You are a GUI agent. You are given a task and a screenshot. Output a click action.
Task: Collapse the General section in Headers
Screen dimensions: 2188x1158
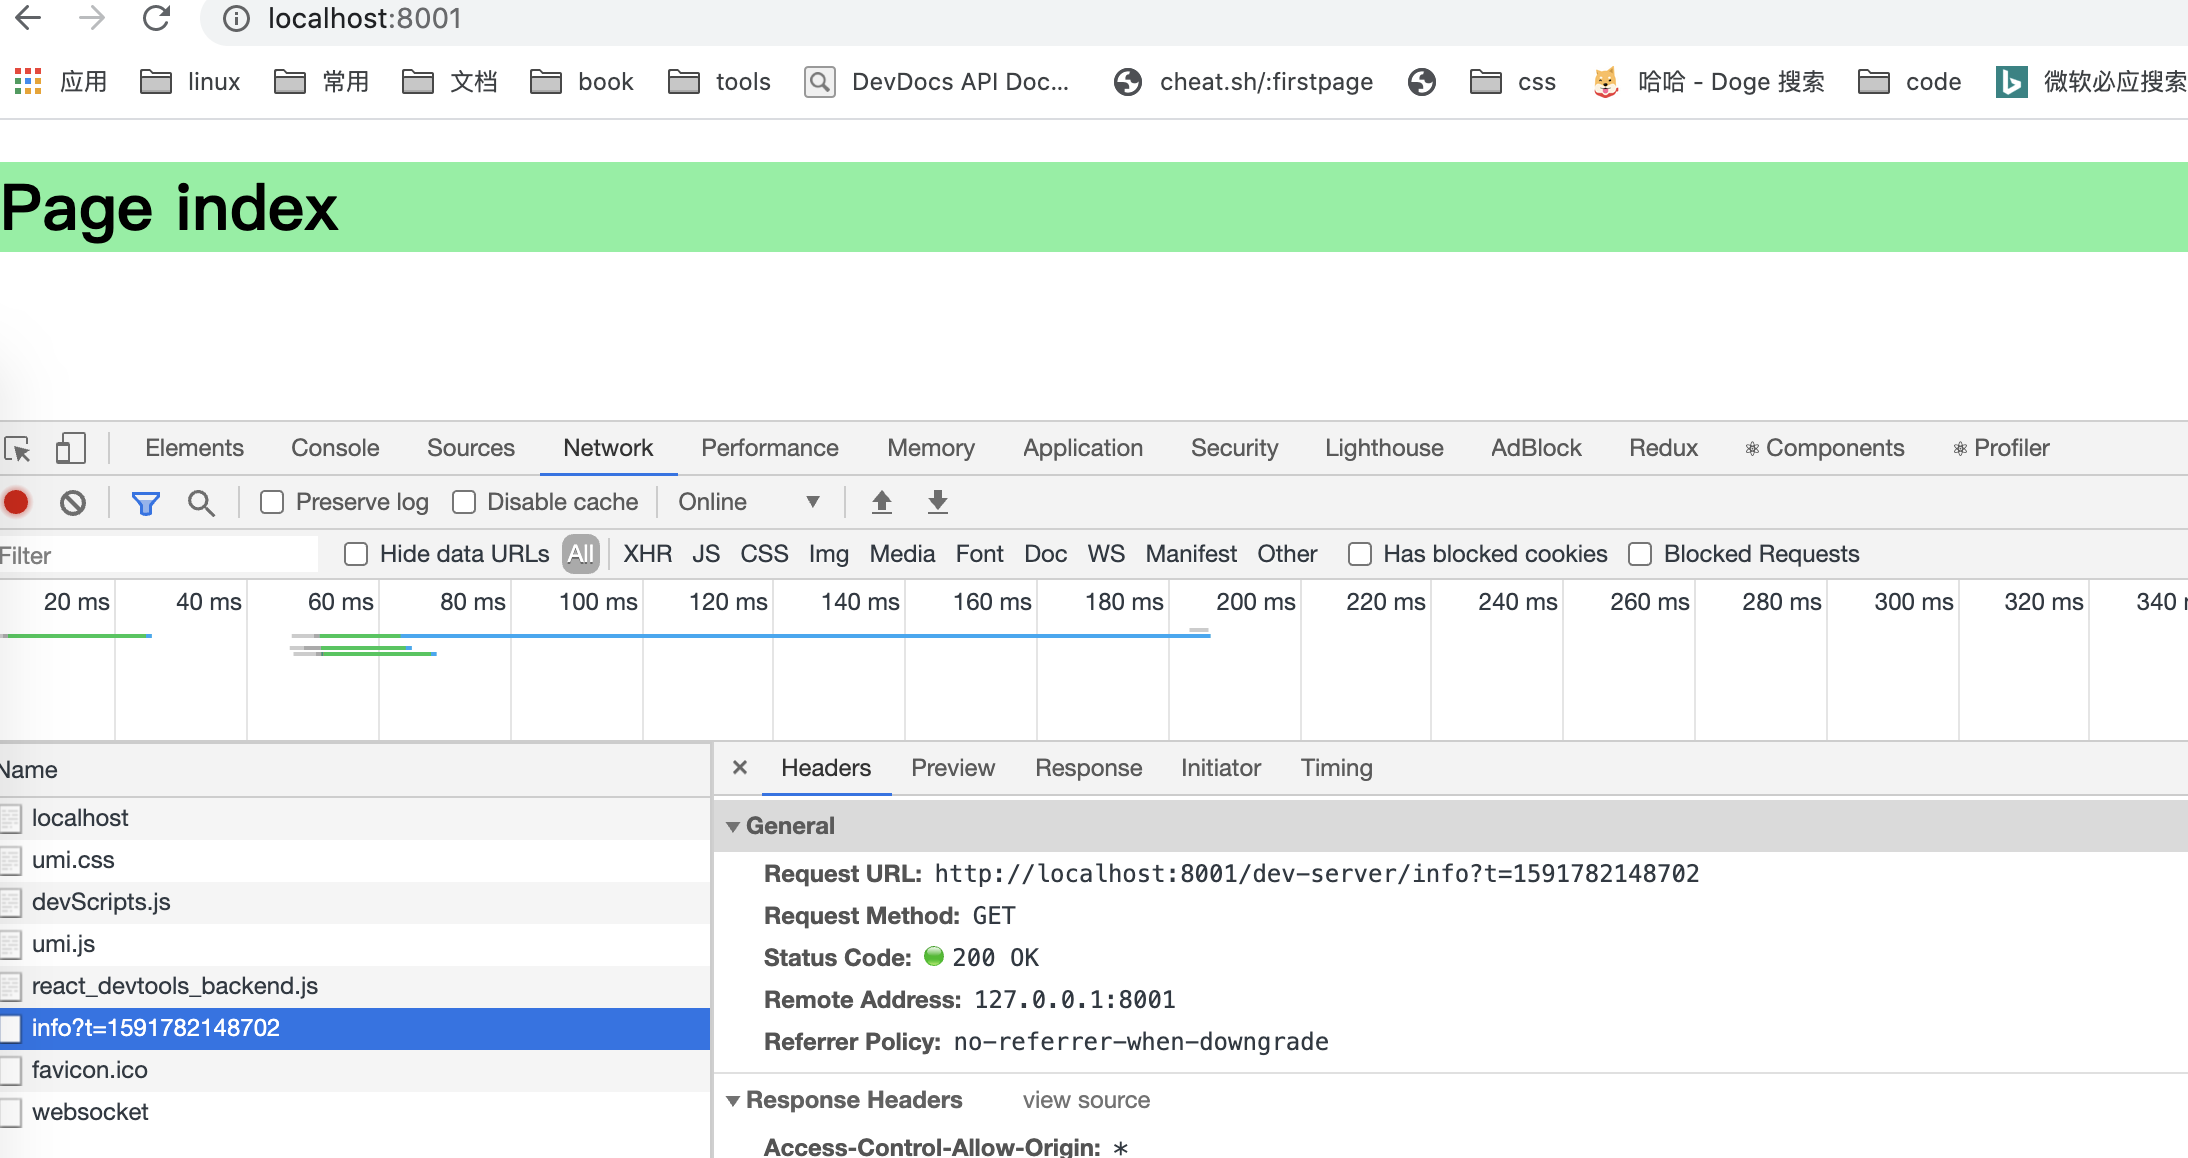[x=734, y=826]
